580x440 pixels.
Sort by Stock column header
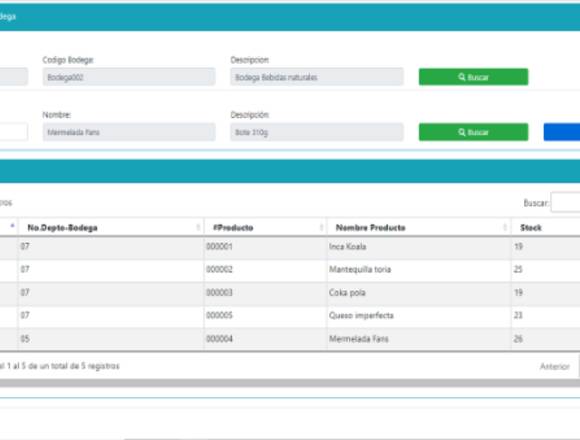pos(546,227)
